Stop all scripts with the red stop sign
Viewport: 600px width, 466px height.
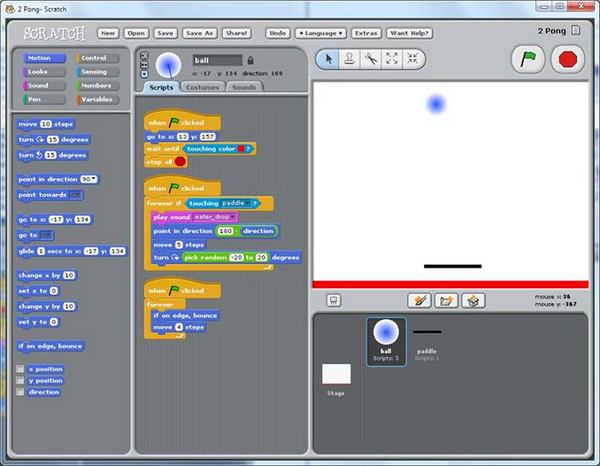567,59
